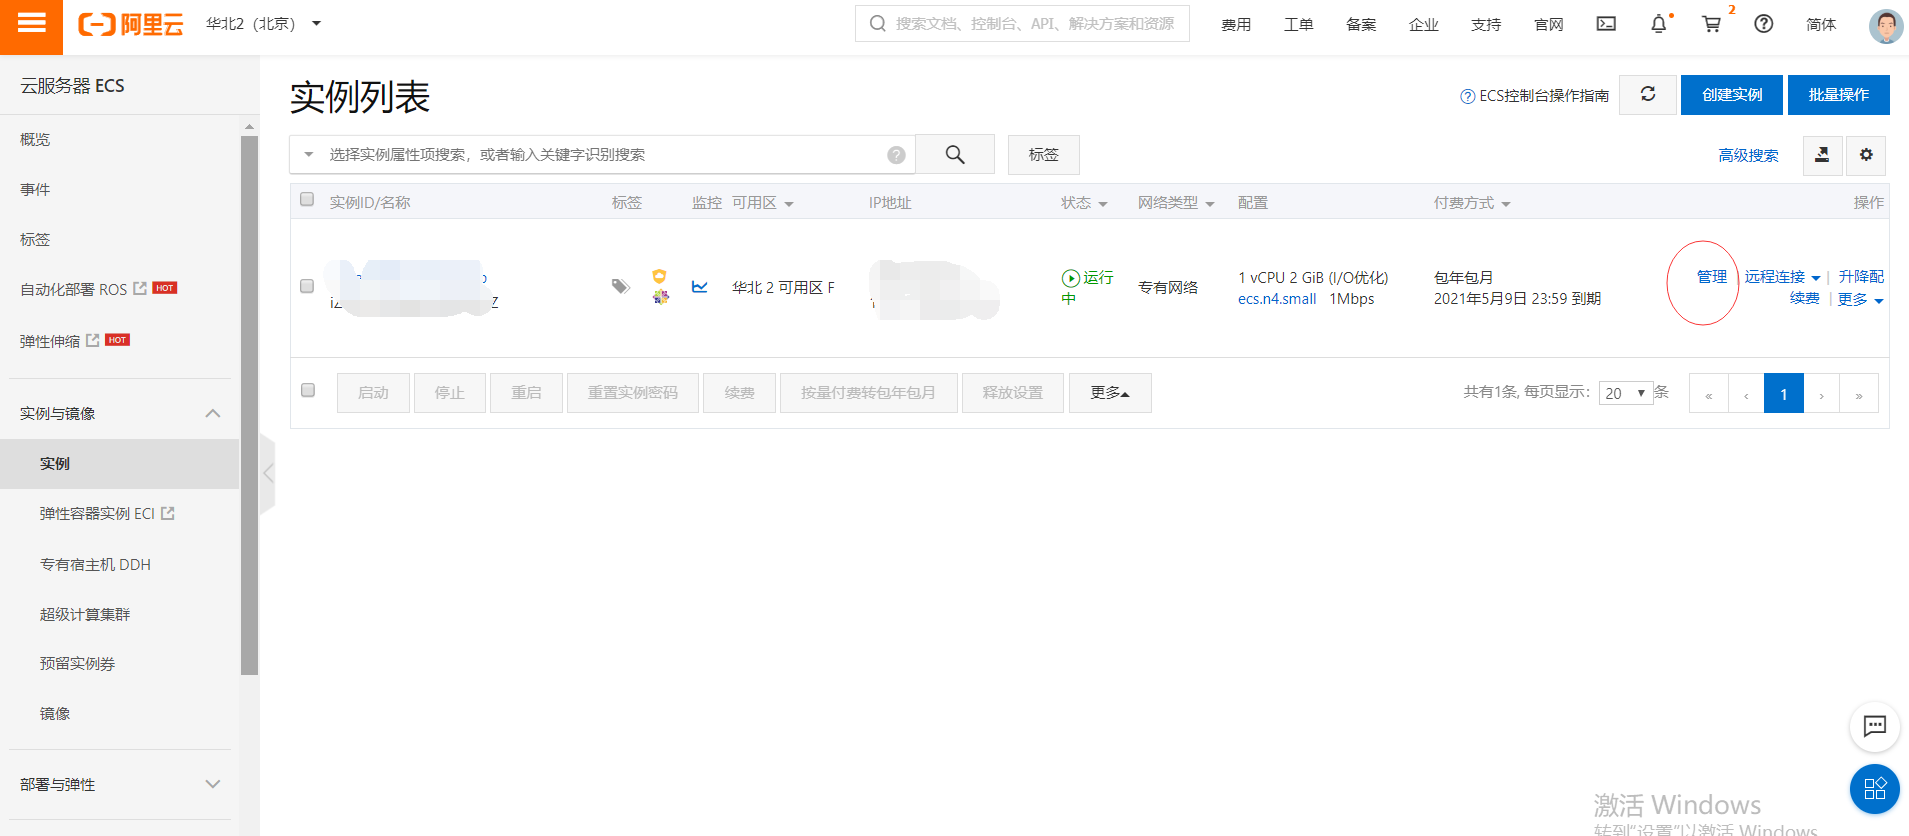Open the row 更多 actions dropdown
Screen dimensions: 1909x836
pyautogui.click(x=1860, y=299)
